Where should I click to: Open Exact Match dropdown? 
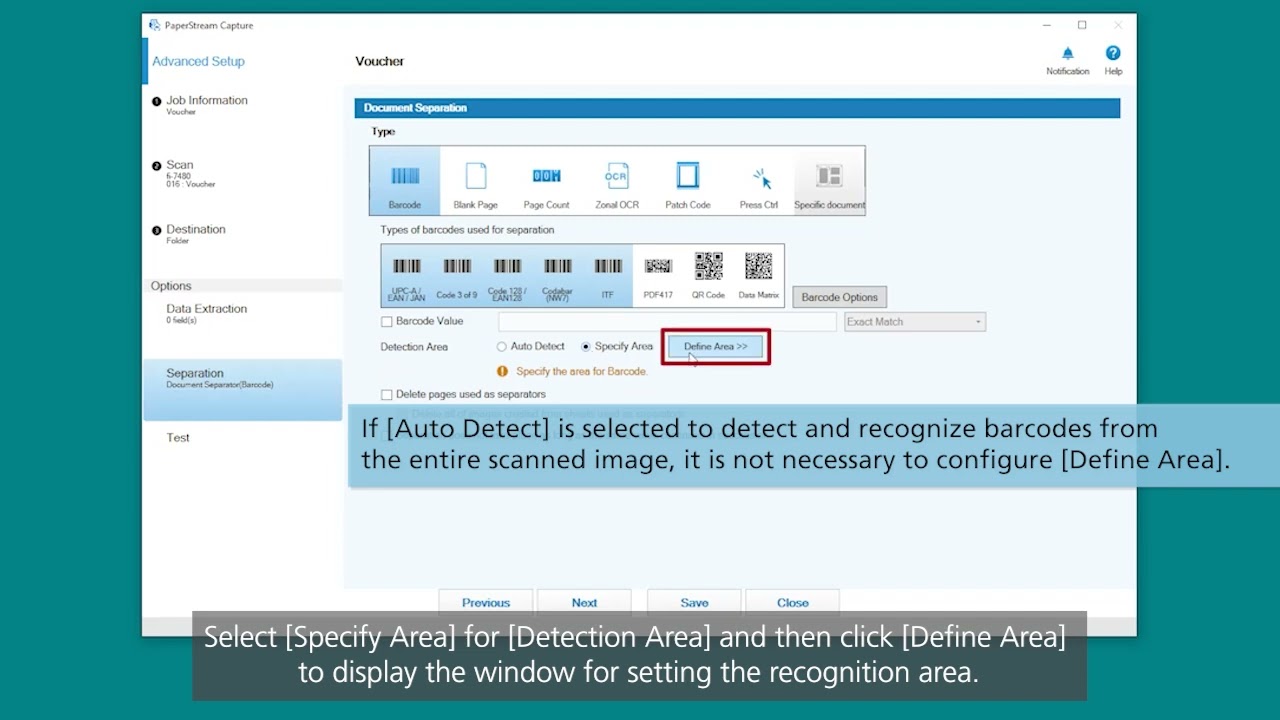(915, 322)
